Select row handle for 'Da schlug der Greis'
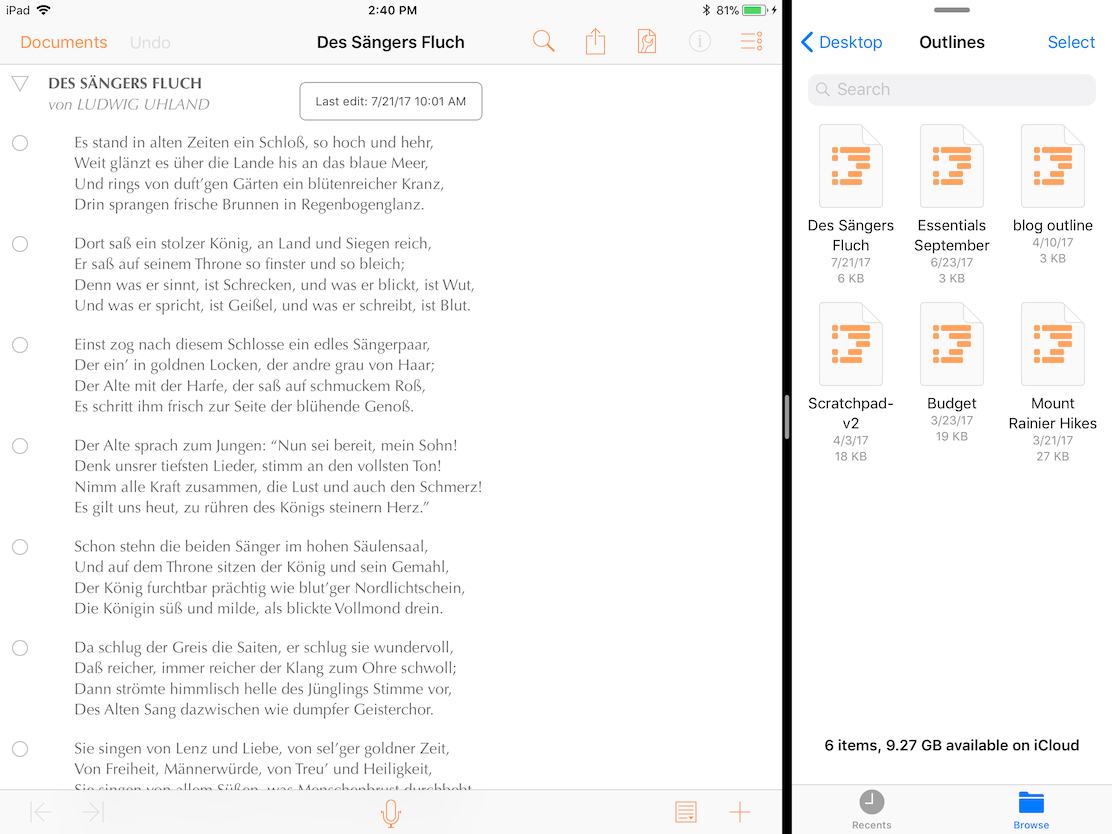Screen dimensions: 1112x834 [20, 648]
